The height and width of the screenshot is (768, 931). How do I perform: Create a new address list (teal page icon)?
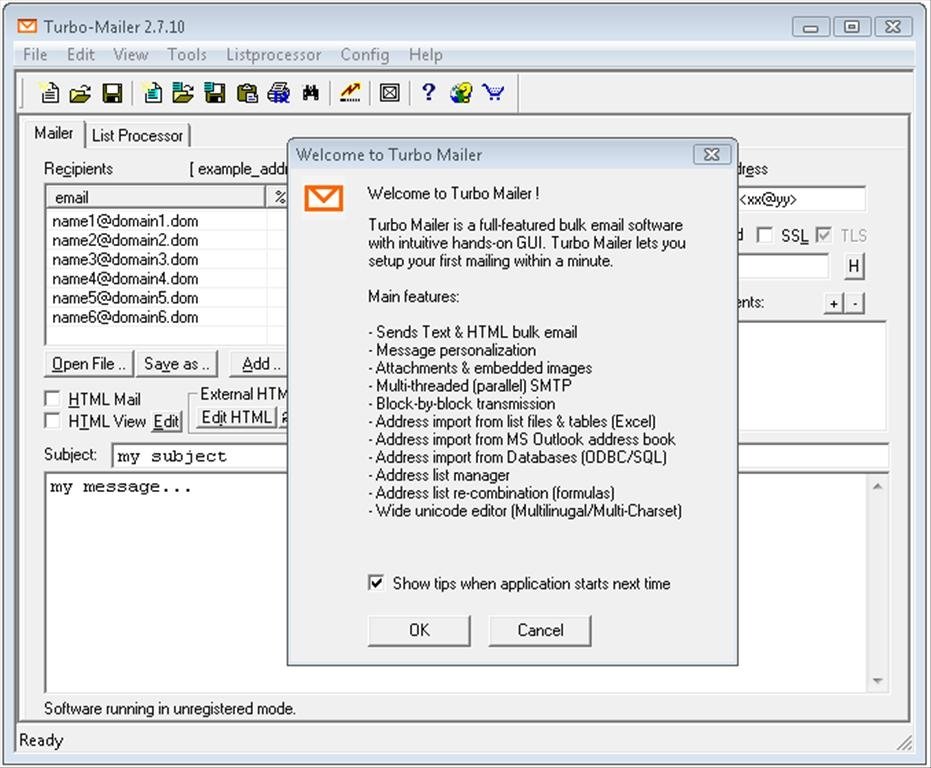pos(153,93)
